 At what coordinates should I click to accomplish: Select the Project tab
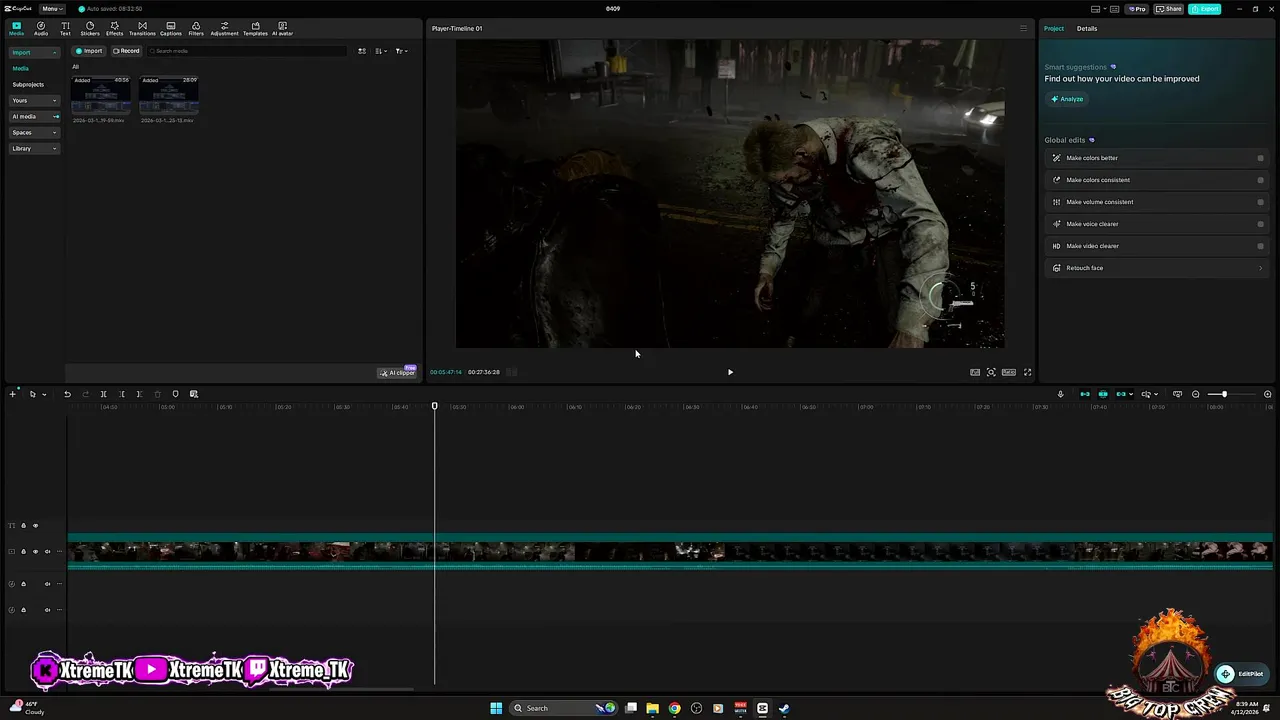pos(1054,28)
